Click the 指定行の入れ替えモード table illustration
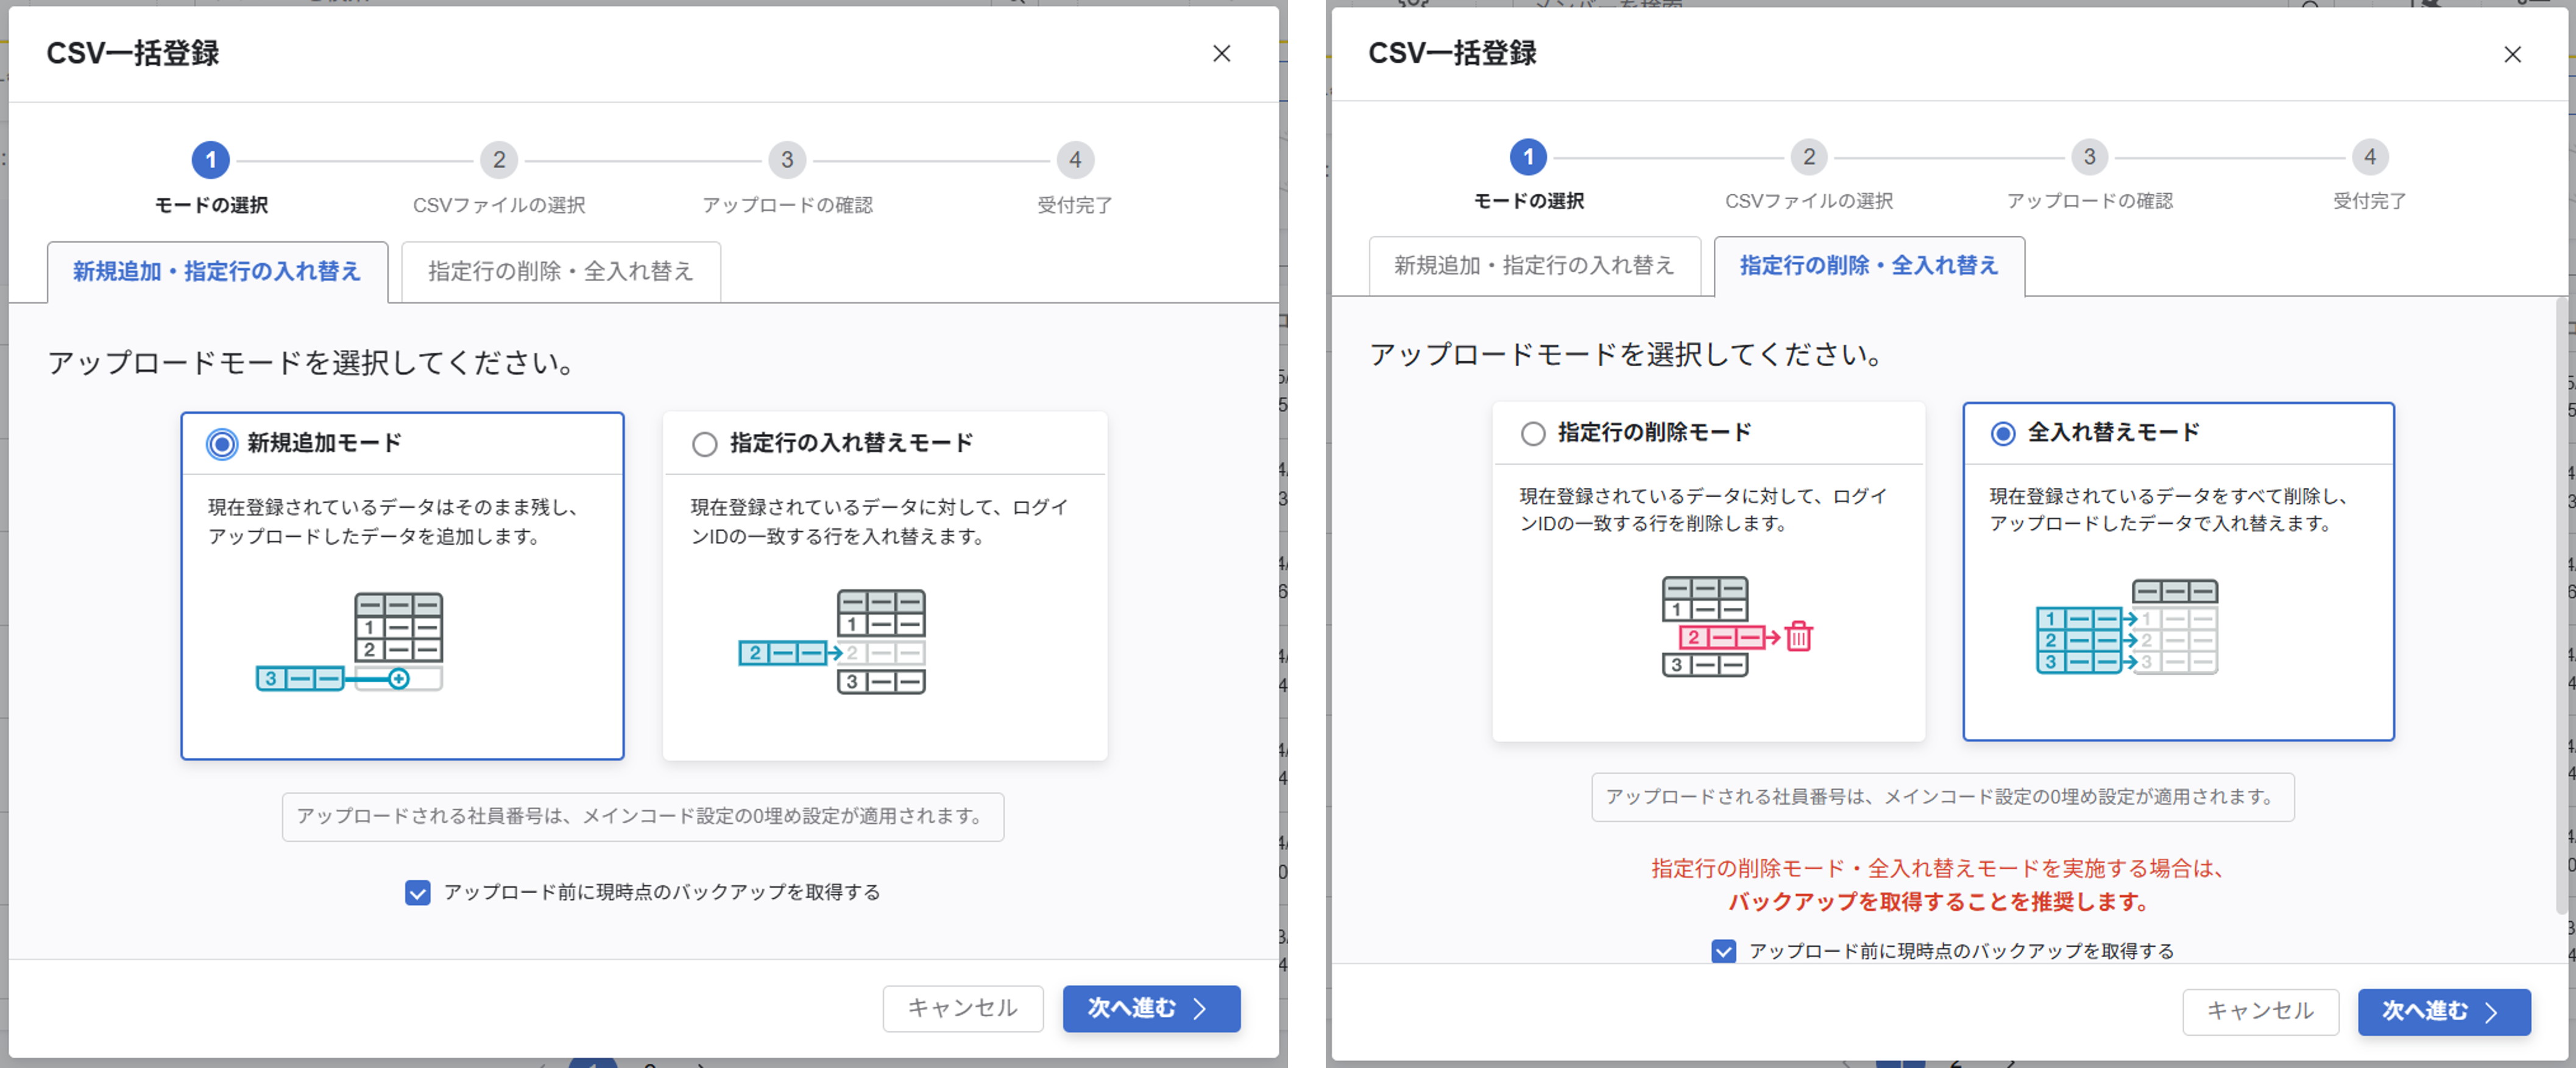The height and width of the screenshot is (1068, 2576). click(x=832, y=642)
